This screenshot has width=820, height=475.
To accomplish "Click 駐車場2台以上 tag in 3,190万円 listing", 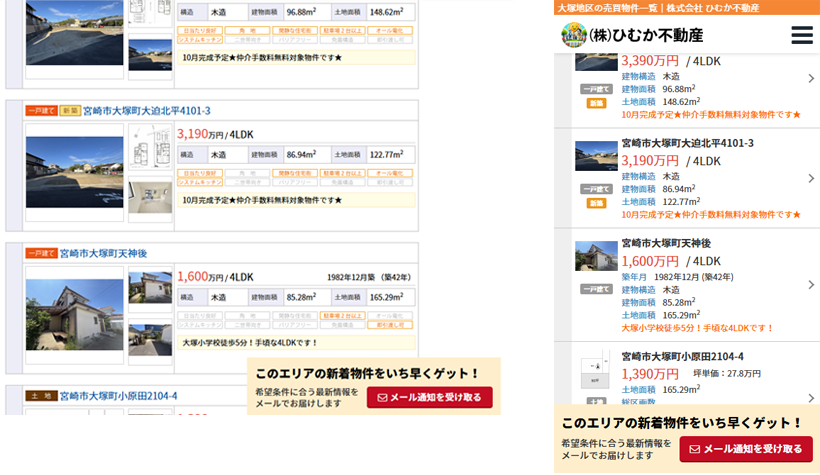I will tap(342, 173).
